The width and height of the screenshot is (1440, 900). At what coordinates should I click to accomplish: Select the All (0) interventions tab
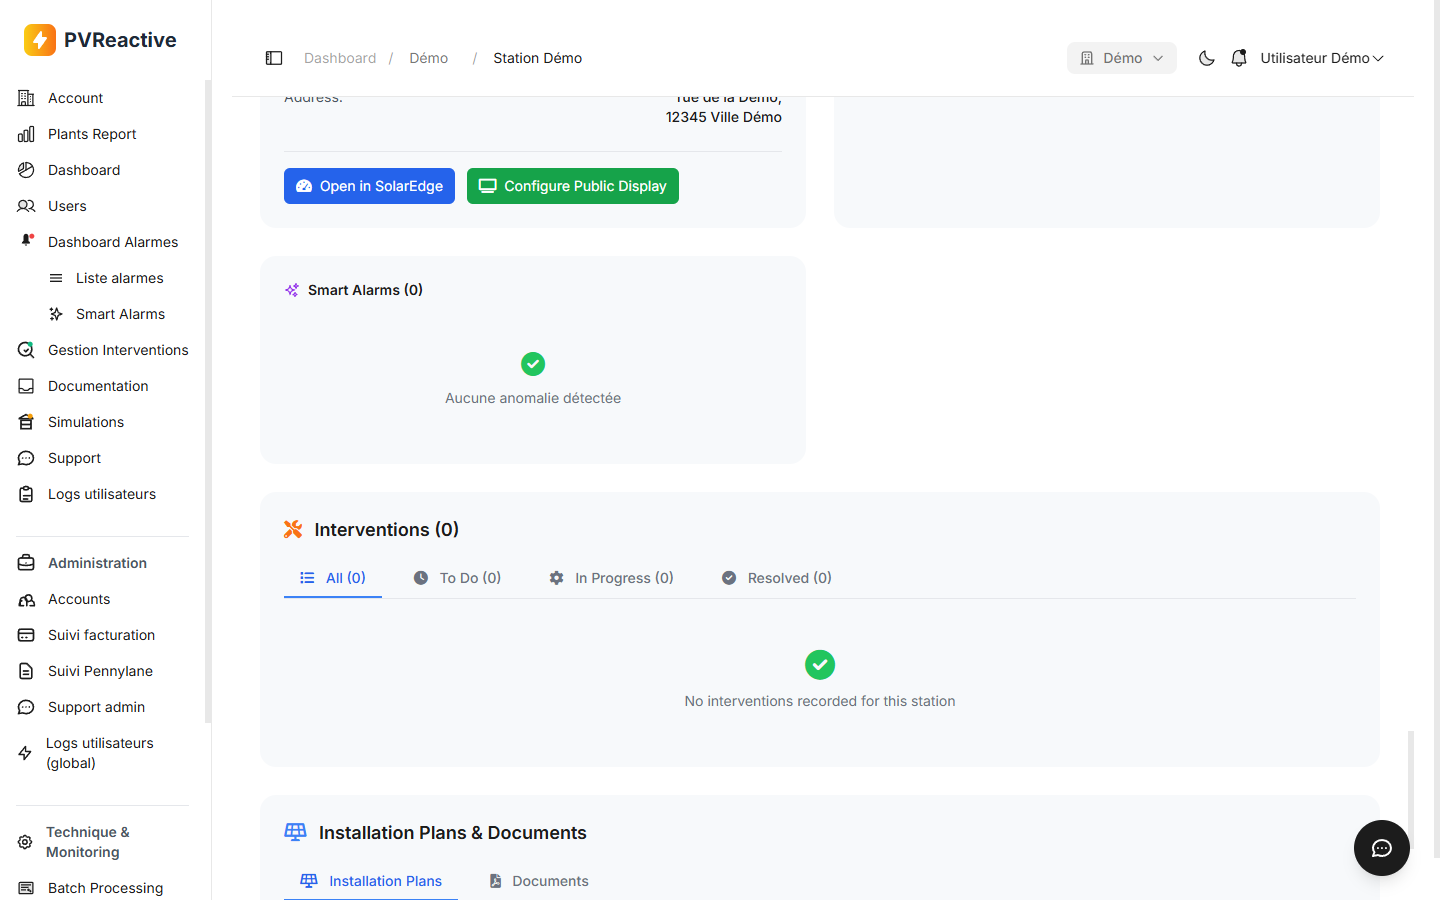pyautogui.click(x=333, y=578)
